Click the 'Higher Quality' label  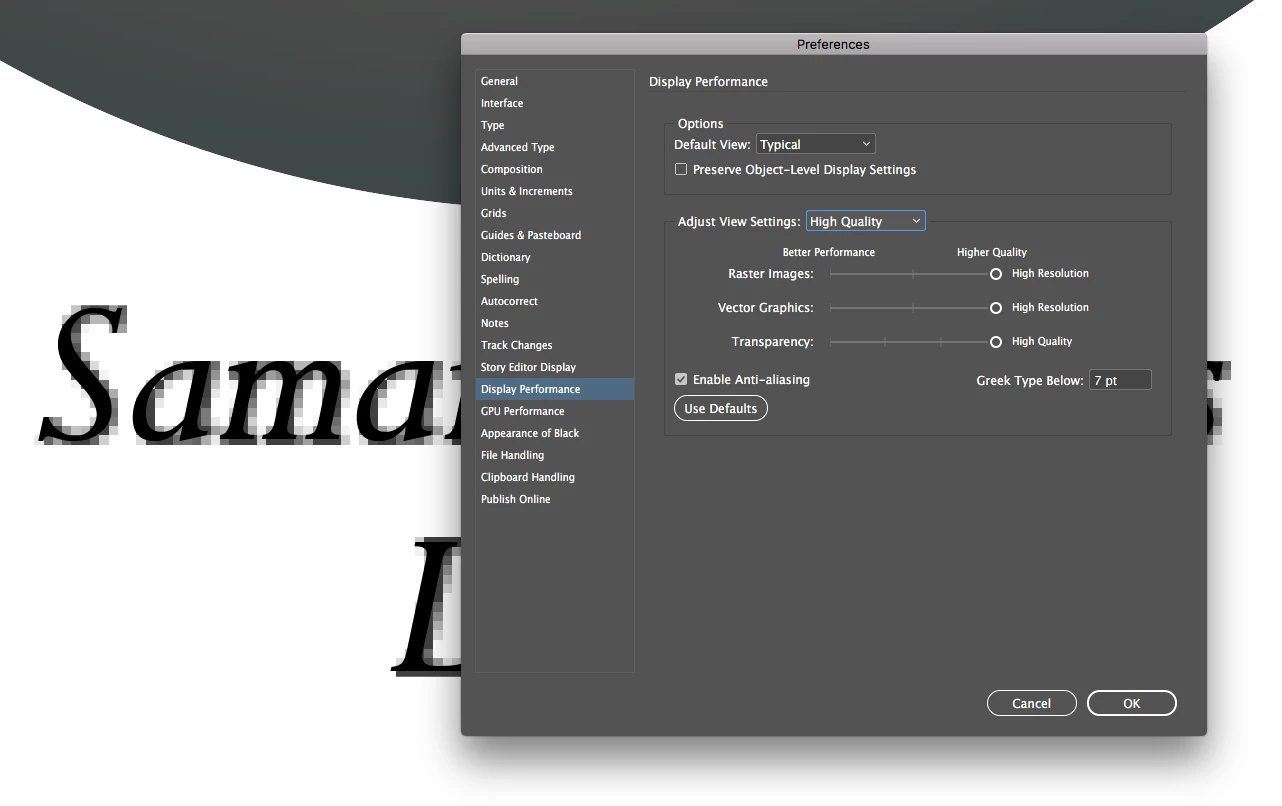coord(992,252)
